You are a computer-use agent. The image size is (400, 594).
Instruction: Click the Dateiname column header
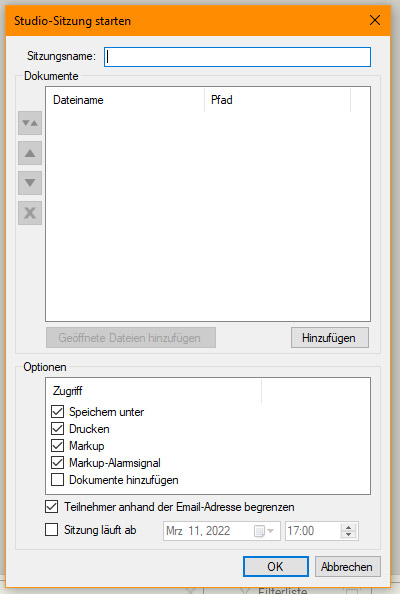click(x=125, y=100)
